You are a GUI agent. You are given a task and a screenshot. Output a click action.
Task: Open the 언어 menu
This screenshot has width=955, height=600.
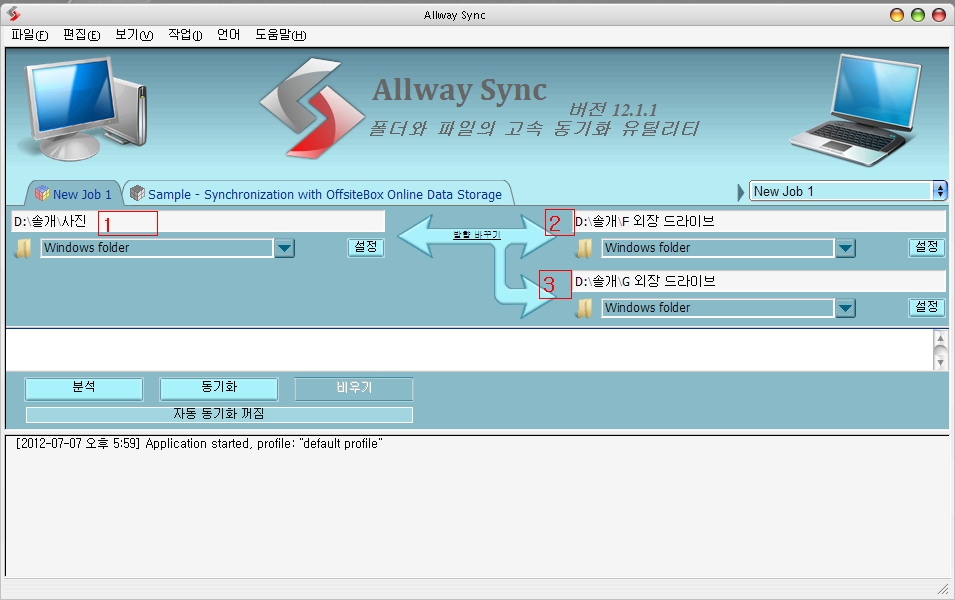coord(228,35)
